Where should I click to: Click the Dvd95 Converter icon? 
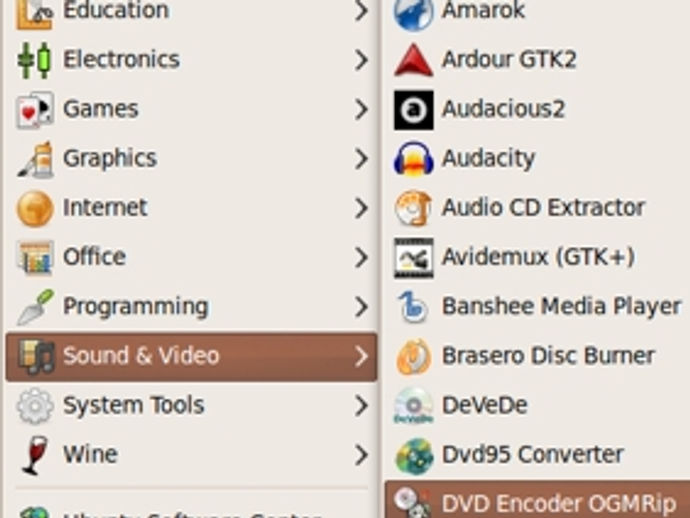(414, 456)
